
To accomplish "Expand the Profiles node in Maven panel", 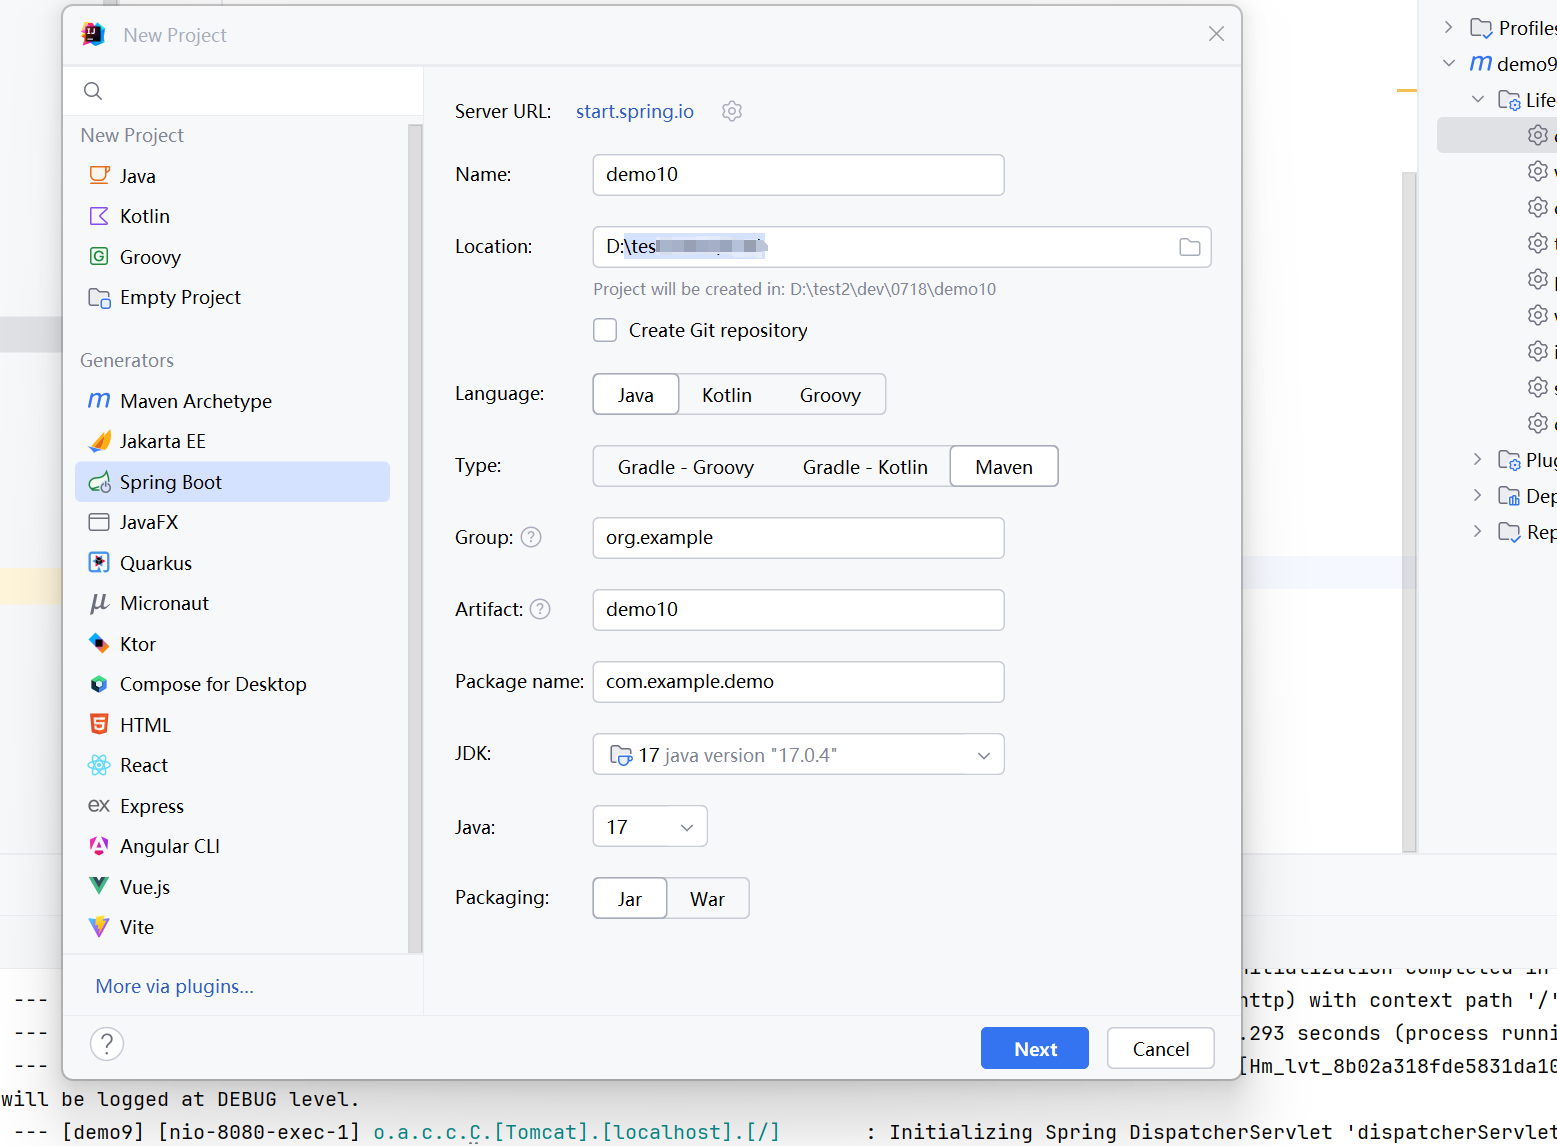I will pyautogui.click(x=1449, y=27).
